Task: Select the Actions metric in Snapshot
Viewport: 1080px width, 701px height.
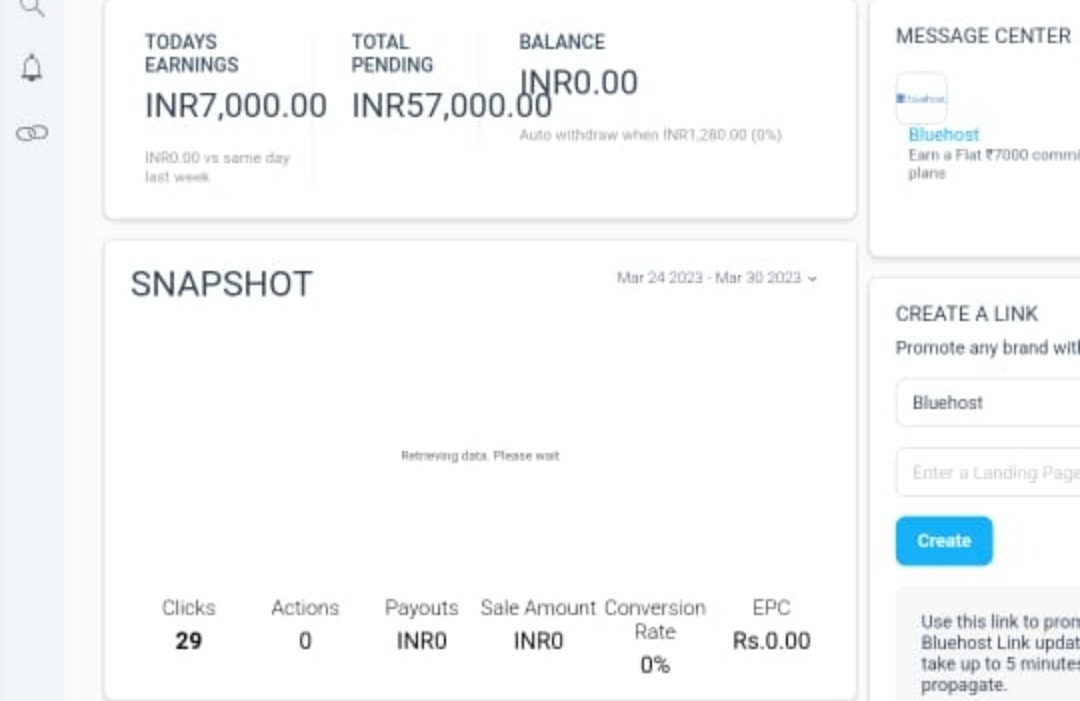Action: pos(305,624)
